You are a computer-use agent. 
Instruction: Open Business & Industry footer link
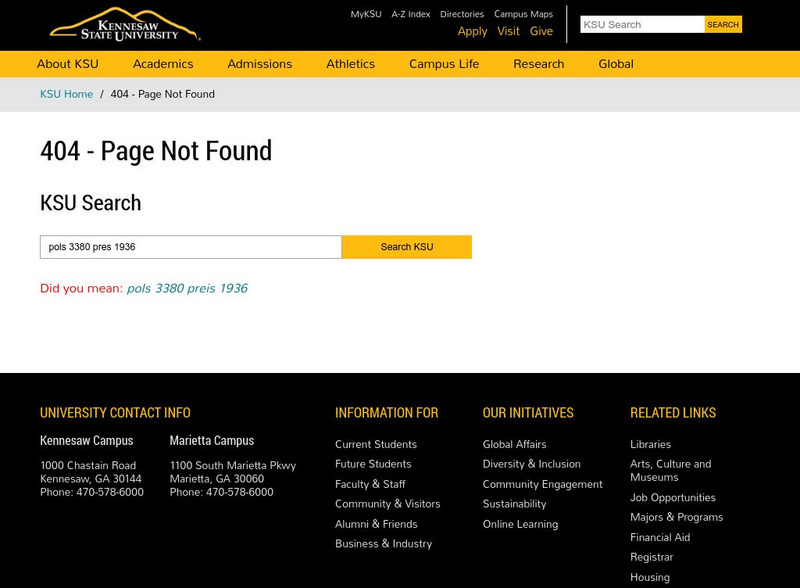(x=383, y=544)
